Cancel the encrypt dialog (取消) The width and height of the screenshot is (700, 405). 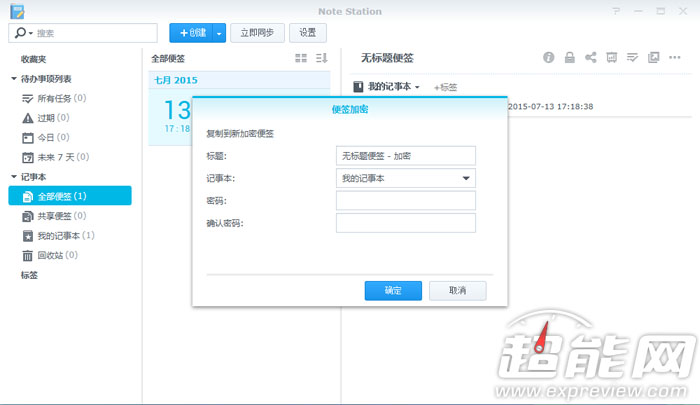coord(458,291)
